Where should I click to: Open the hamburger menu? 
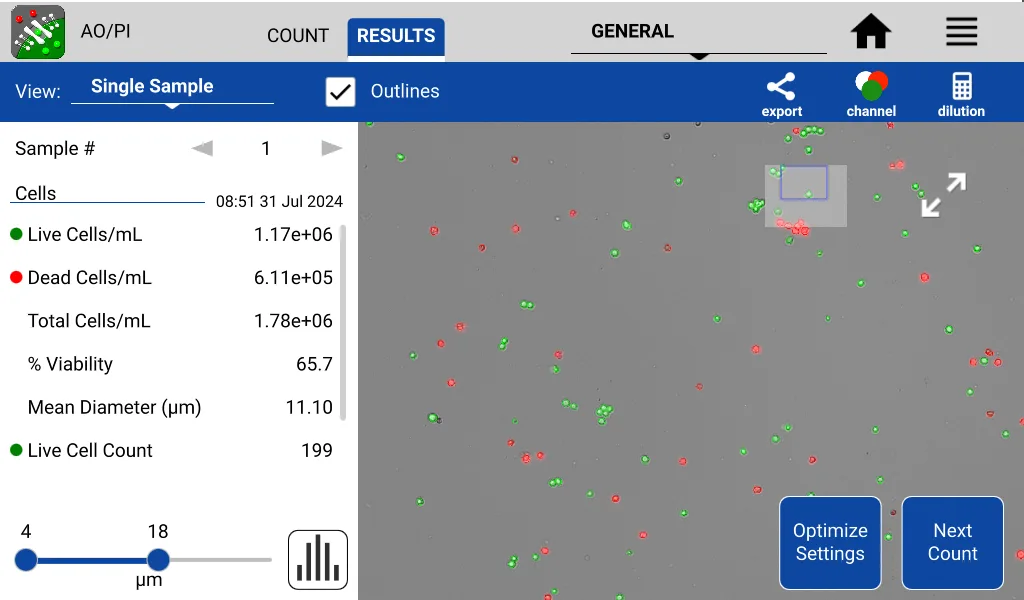(961, 31)
